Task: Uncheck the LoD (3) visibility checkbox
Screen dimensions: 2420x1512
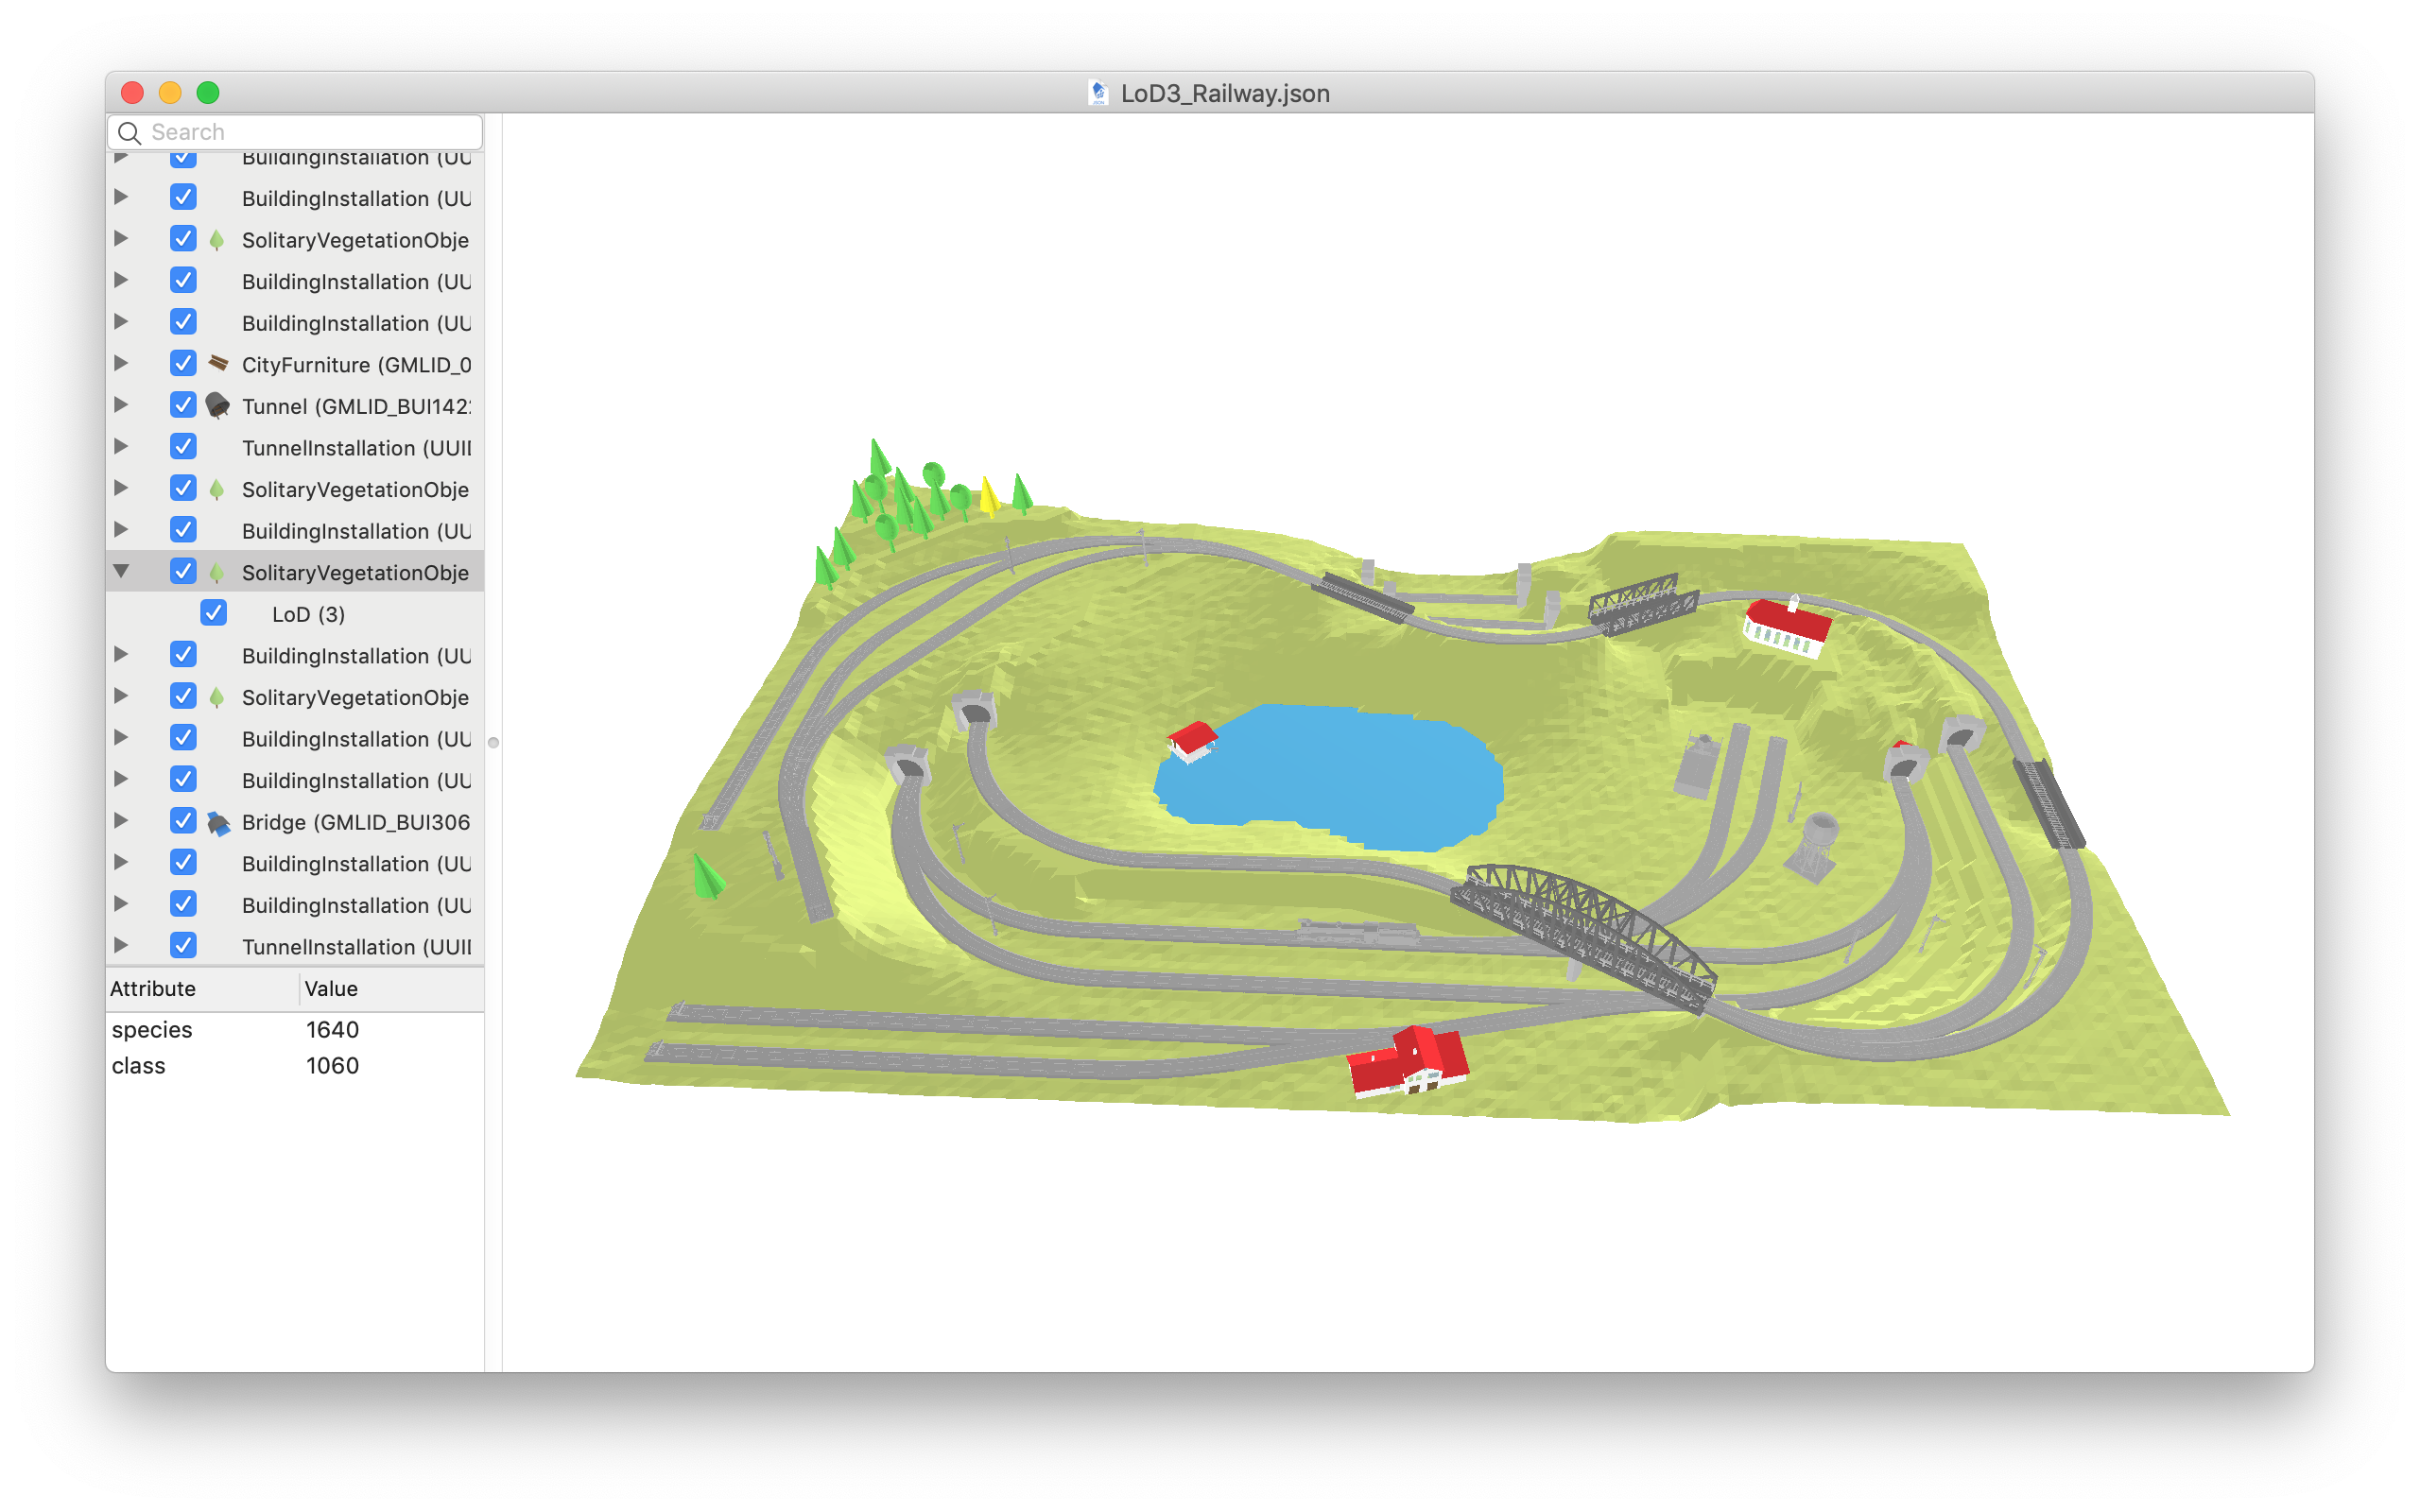Action: pyautogui.click(x=213, y=613)
